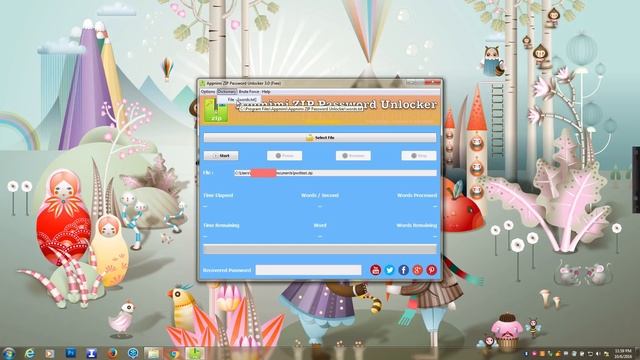
Task: Open Adobe Premiere from taskbar
Action: point(71,353)
